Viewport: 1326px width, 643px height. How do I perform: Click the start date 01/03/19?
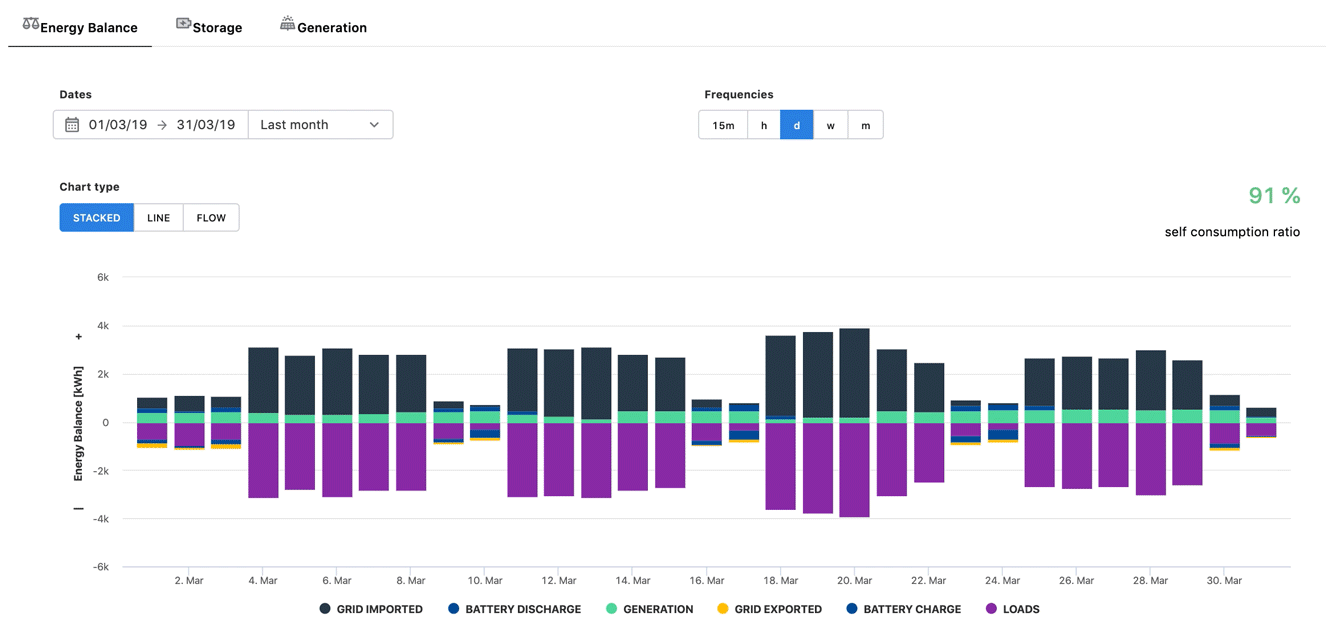click(x=118, y=125)
